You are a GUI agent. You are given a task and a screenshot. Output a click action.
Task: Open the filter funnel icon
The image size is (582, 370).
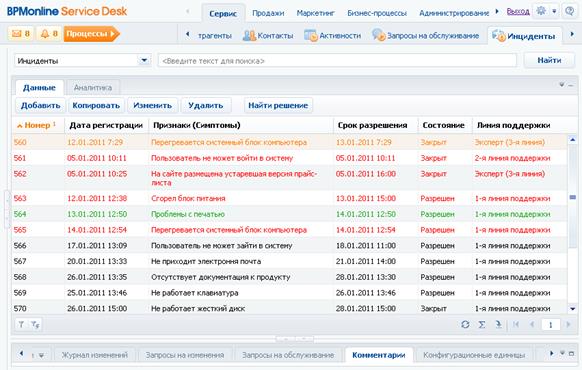coord(21,325)
